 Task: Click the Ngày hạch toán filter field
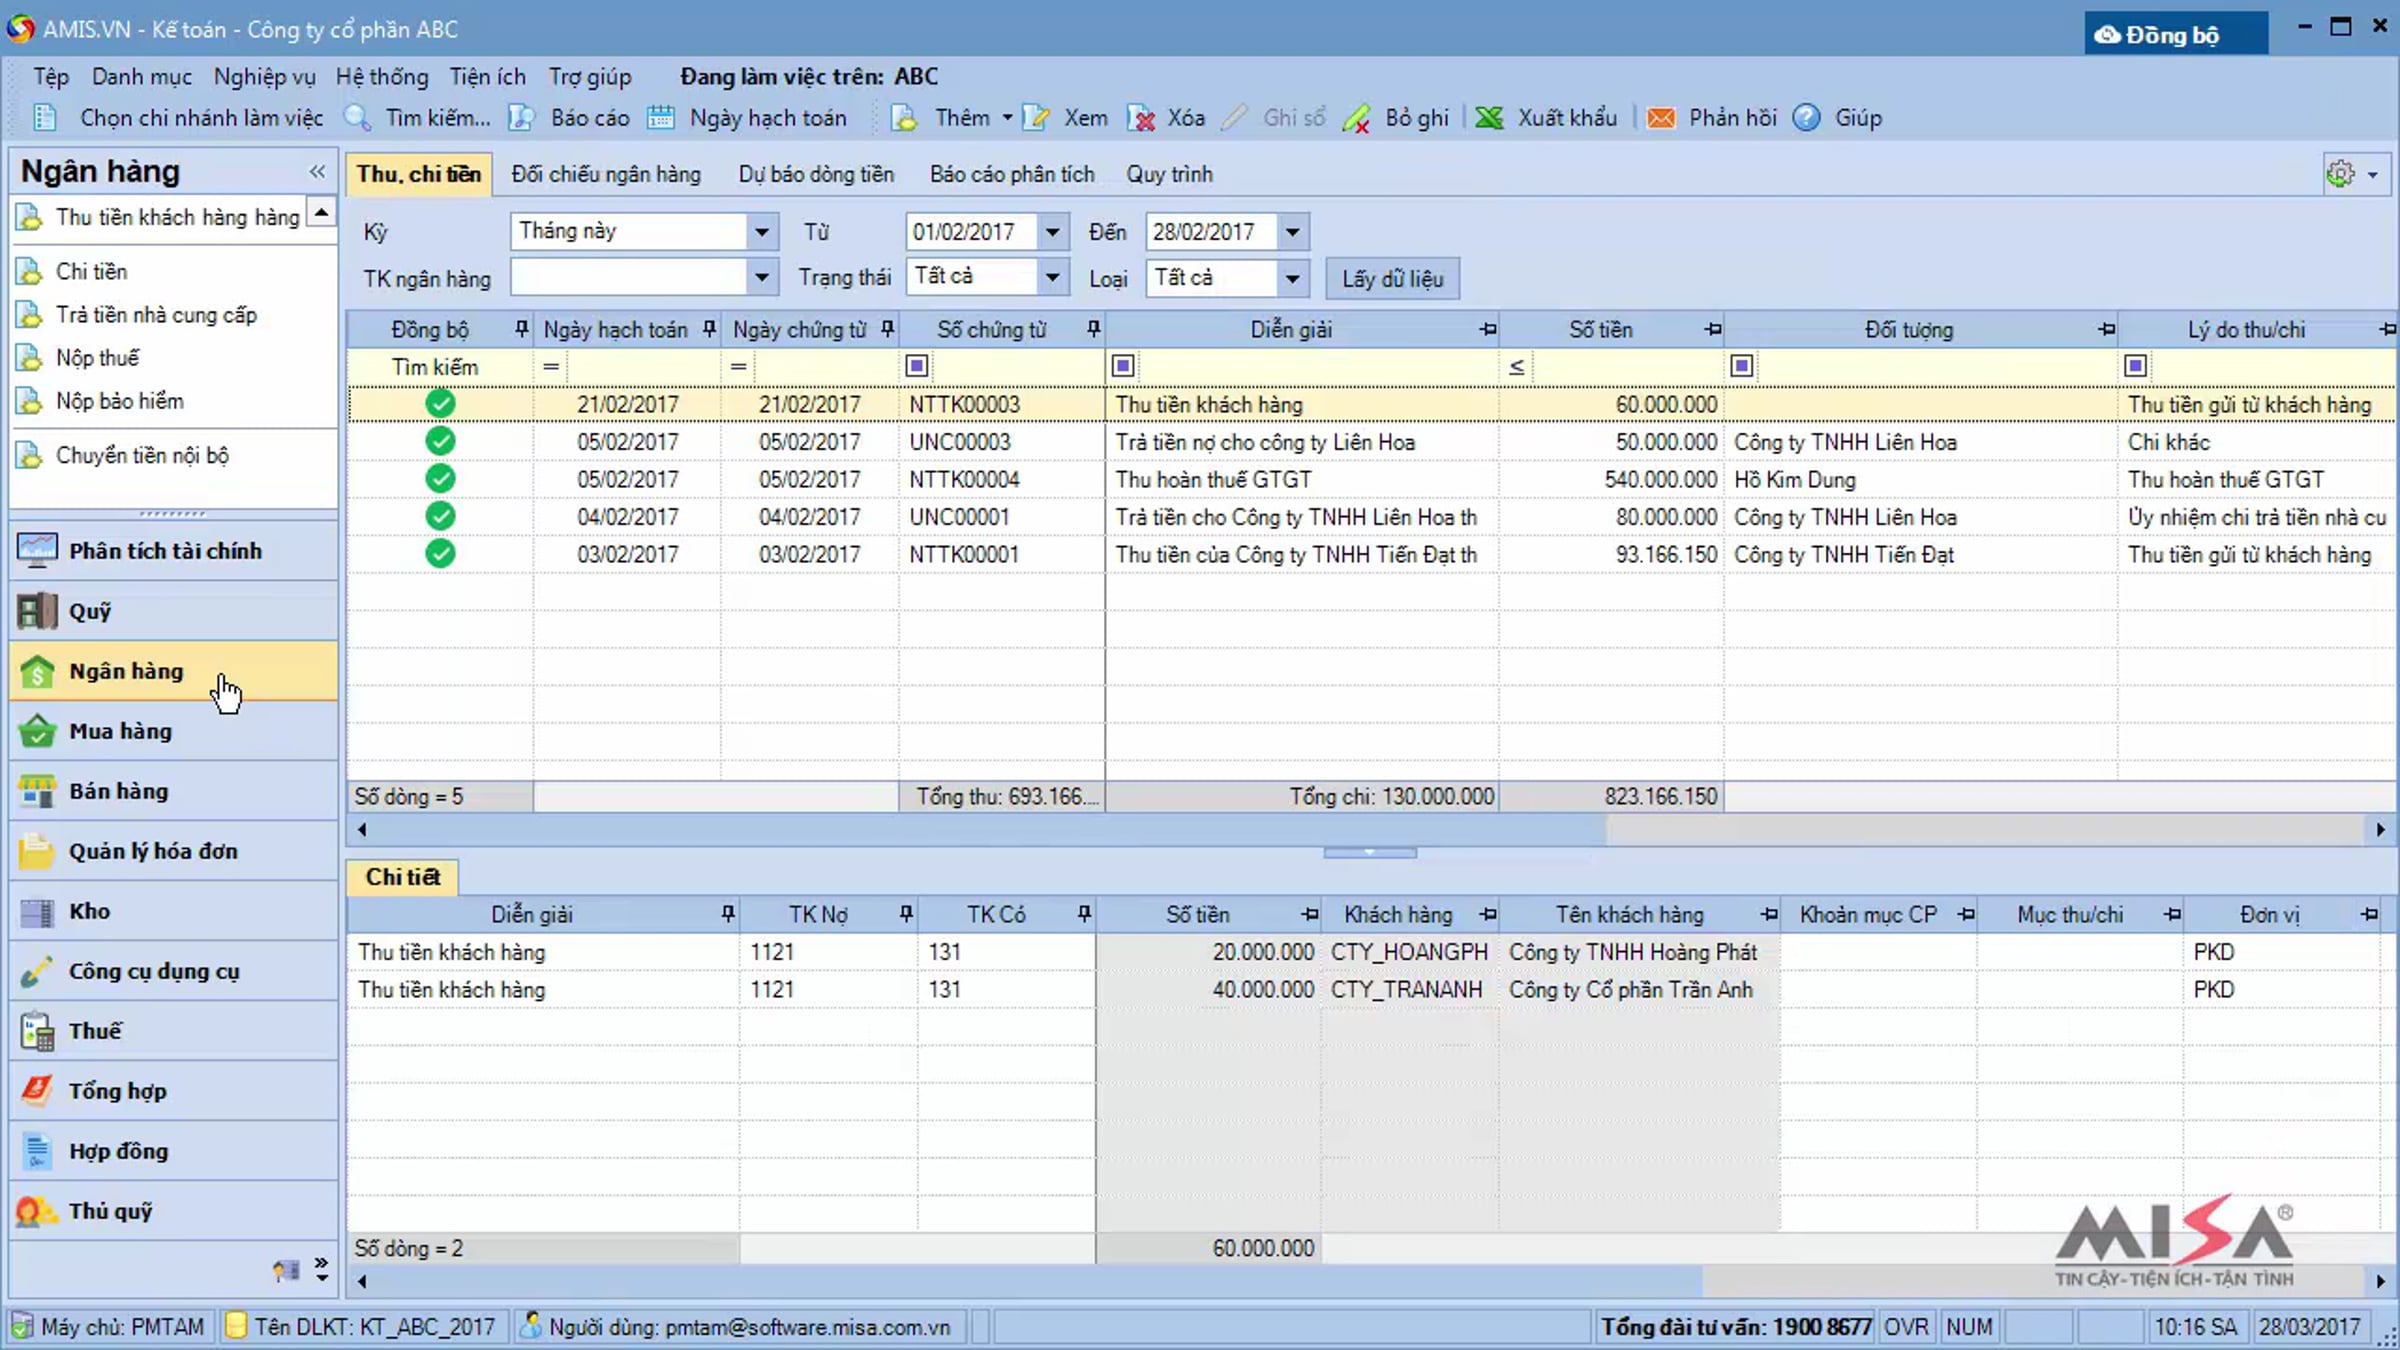(x=642, y=366)
